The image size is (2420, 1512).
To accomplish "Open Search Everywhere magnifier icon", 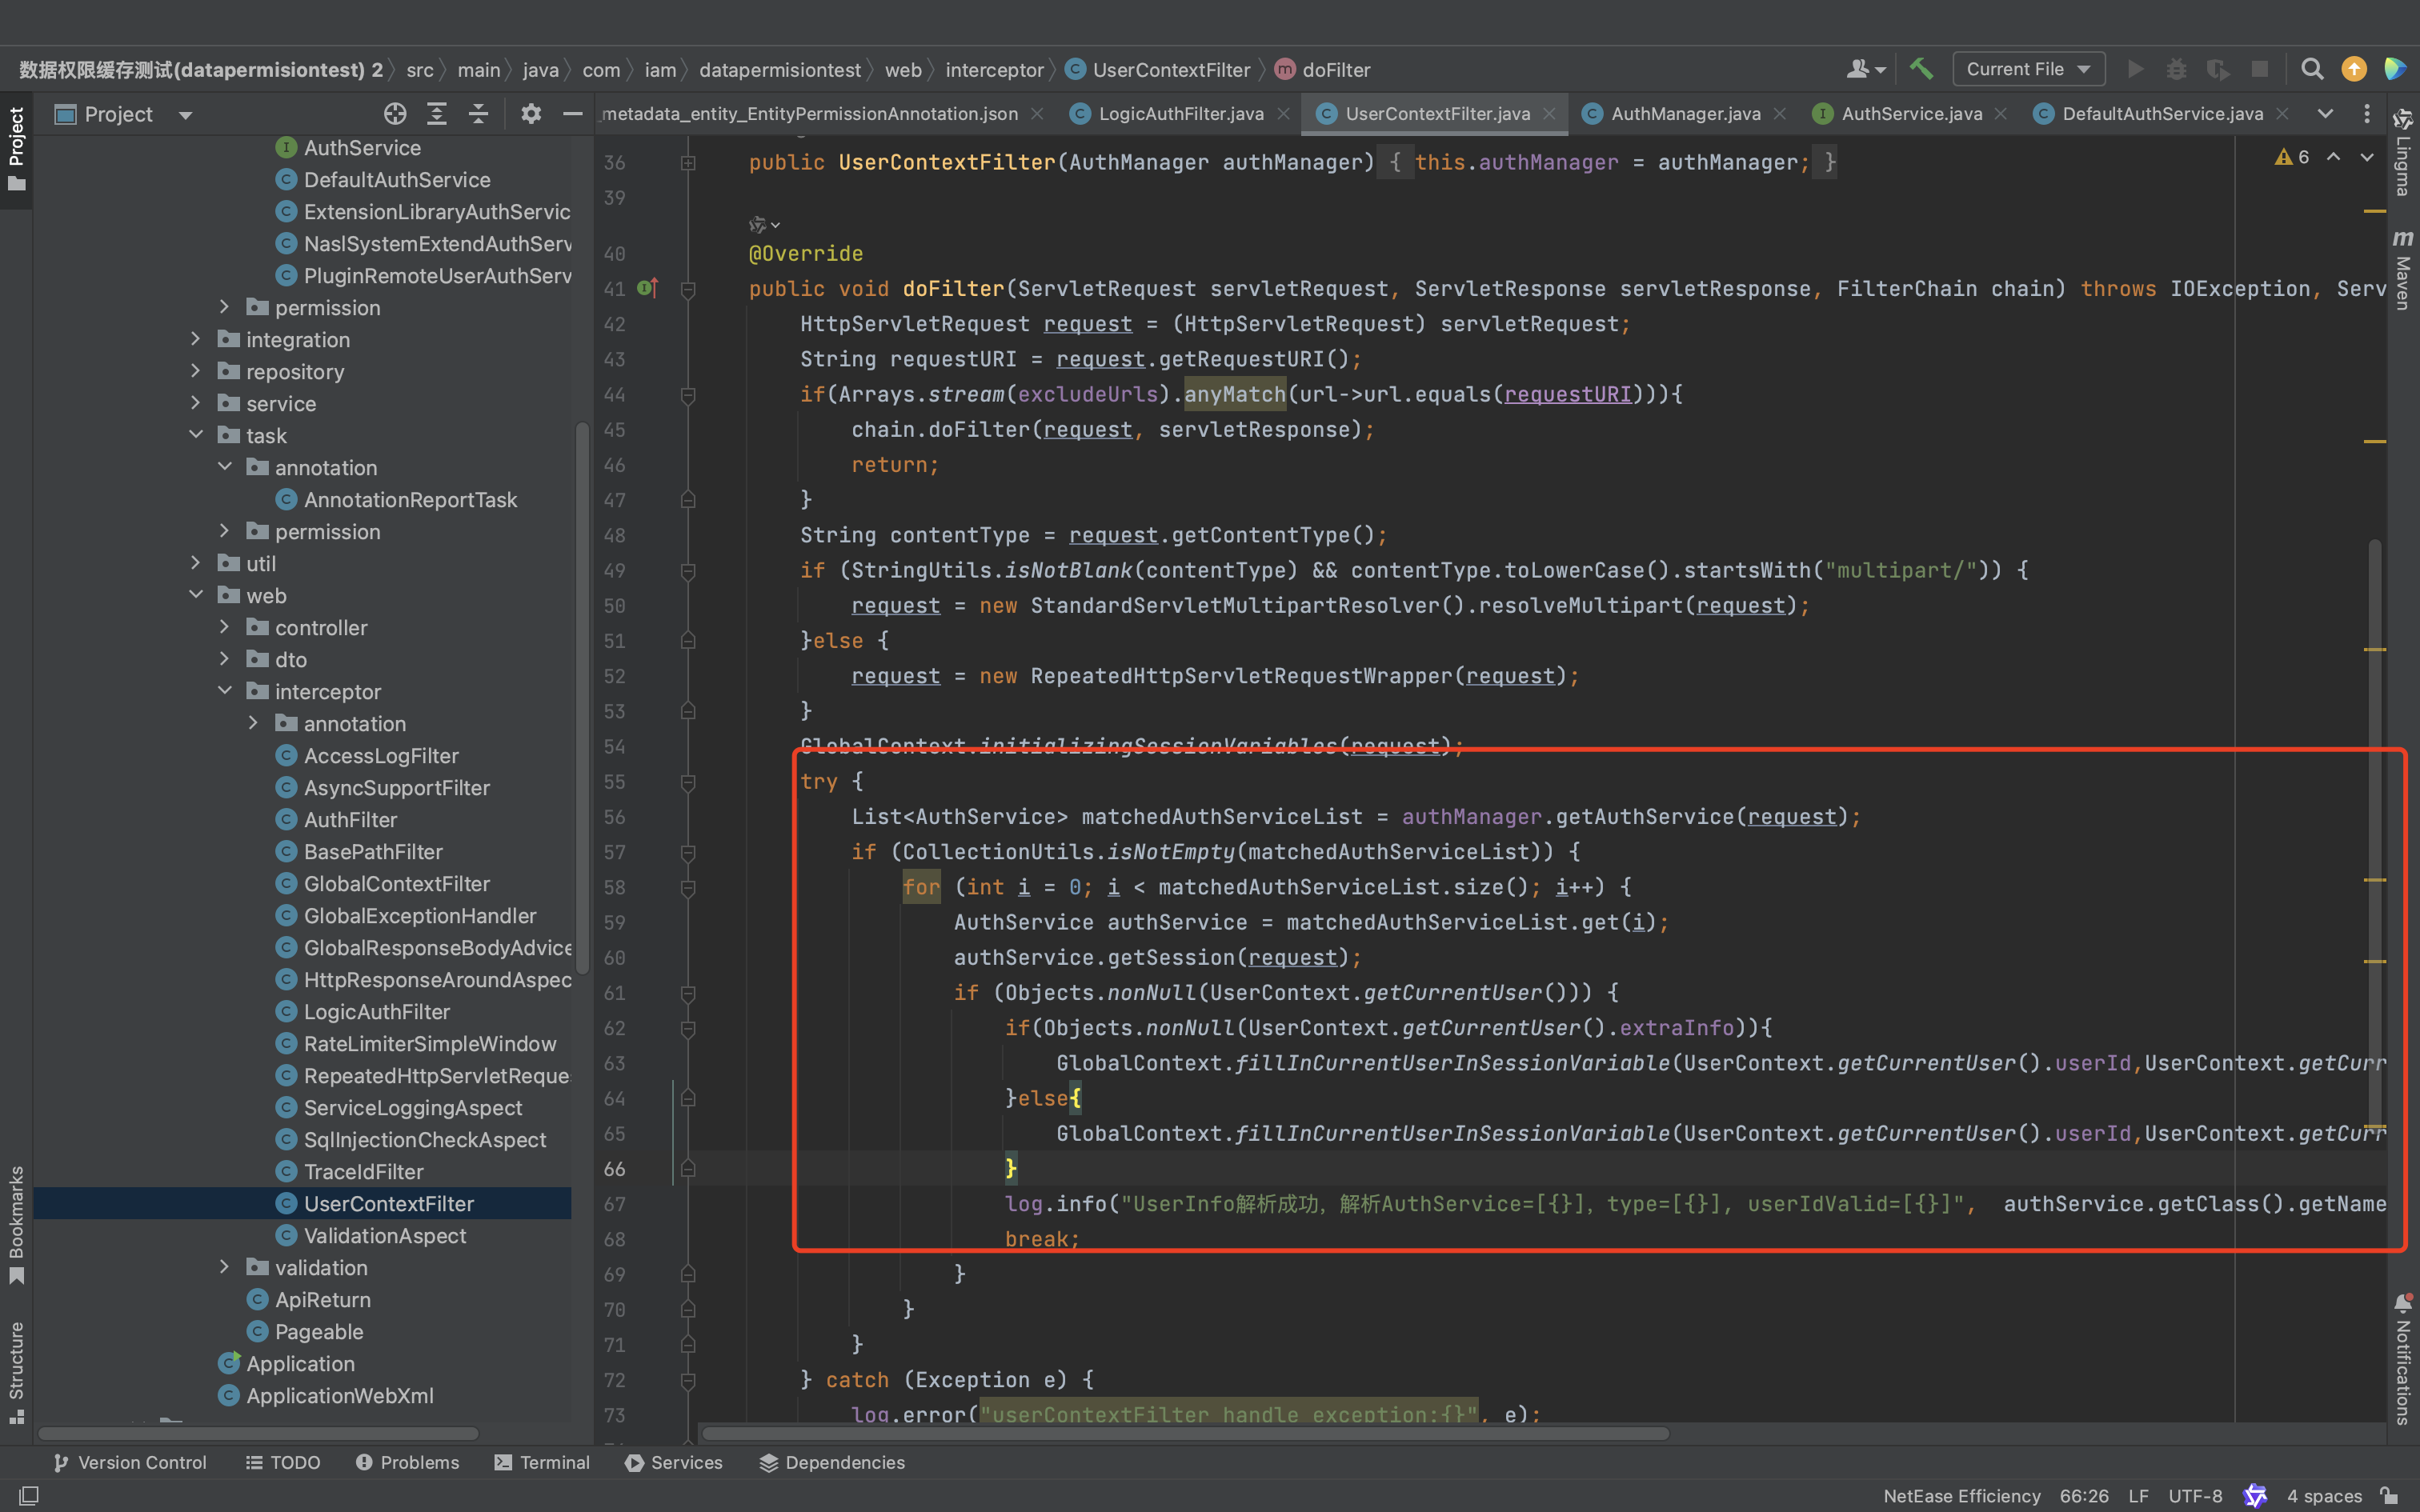I will point(2312,69).
